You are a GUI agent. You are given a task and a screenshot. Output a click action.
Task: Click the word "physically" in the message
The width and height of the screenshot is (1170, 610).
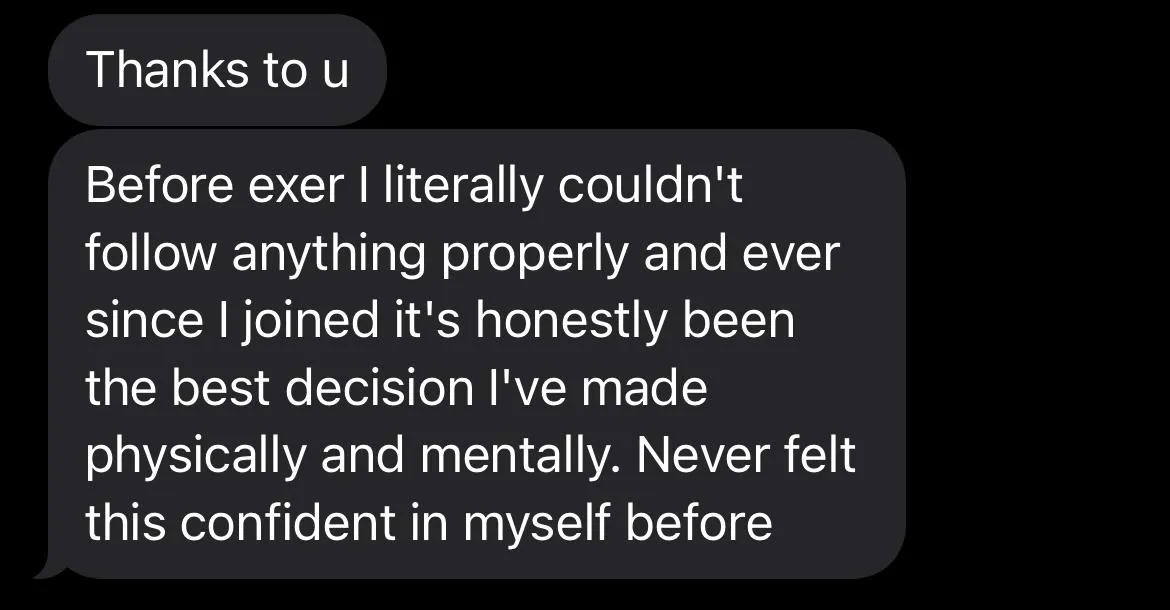pos(196,457)
